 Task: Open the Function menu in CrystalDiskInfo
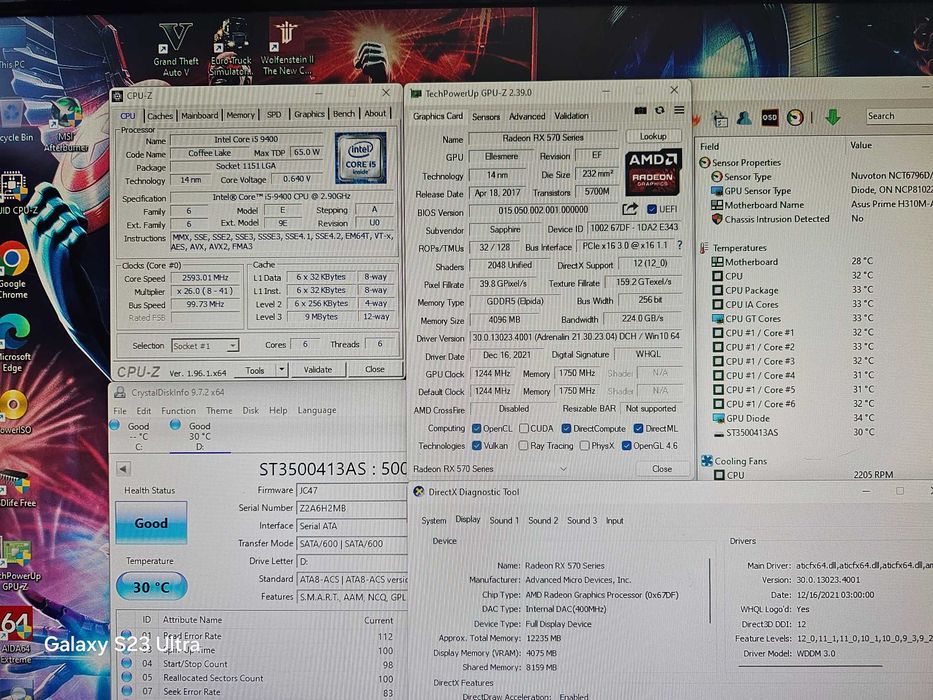click(x=178, y=411)
